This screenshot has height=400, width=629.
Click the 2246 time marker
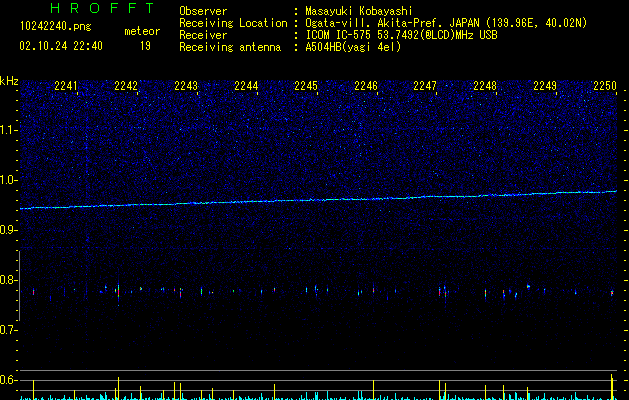[366, 86]
